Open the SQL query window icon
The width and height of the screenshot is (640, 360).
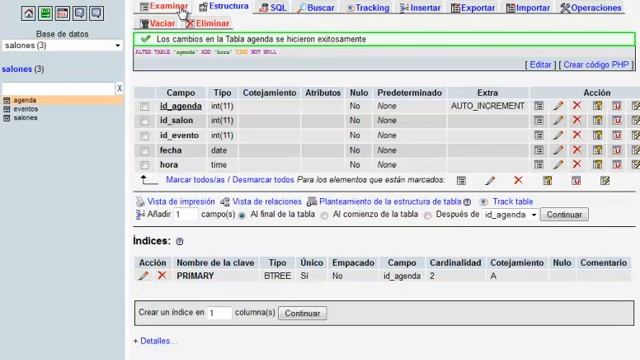(62, 13)
